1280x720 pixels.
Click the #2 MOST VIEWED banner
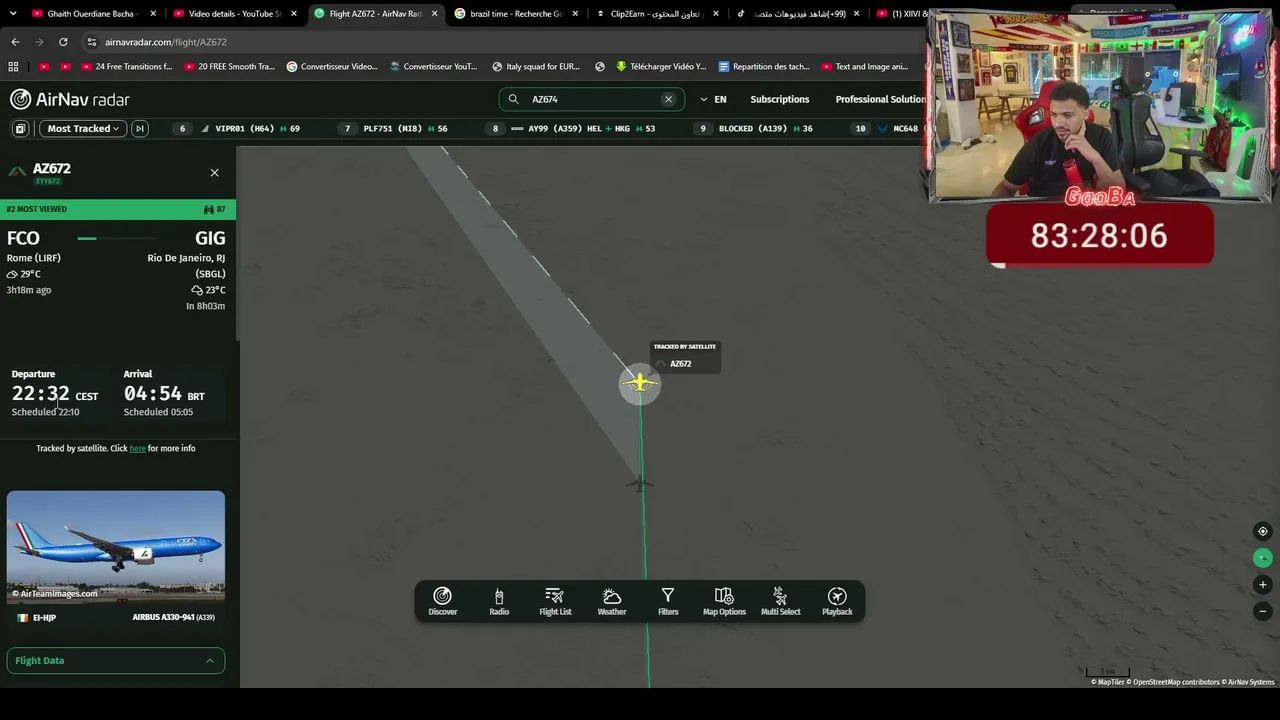(118, 209)
